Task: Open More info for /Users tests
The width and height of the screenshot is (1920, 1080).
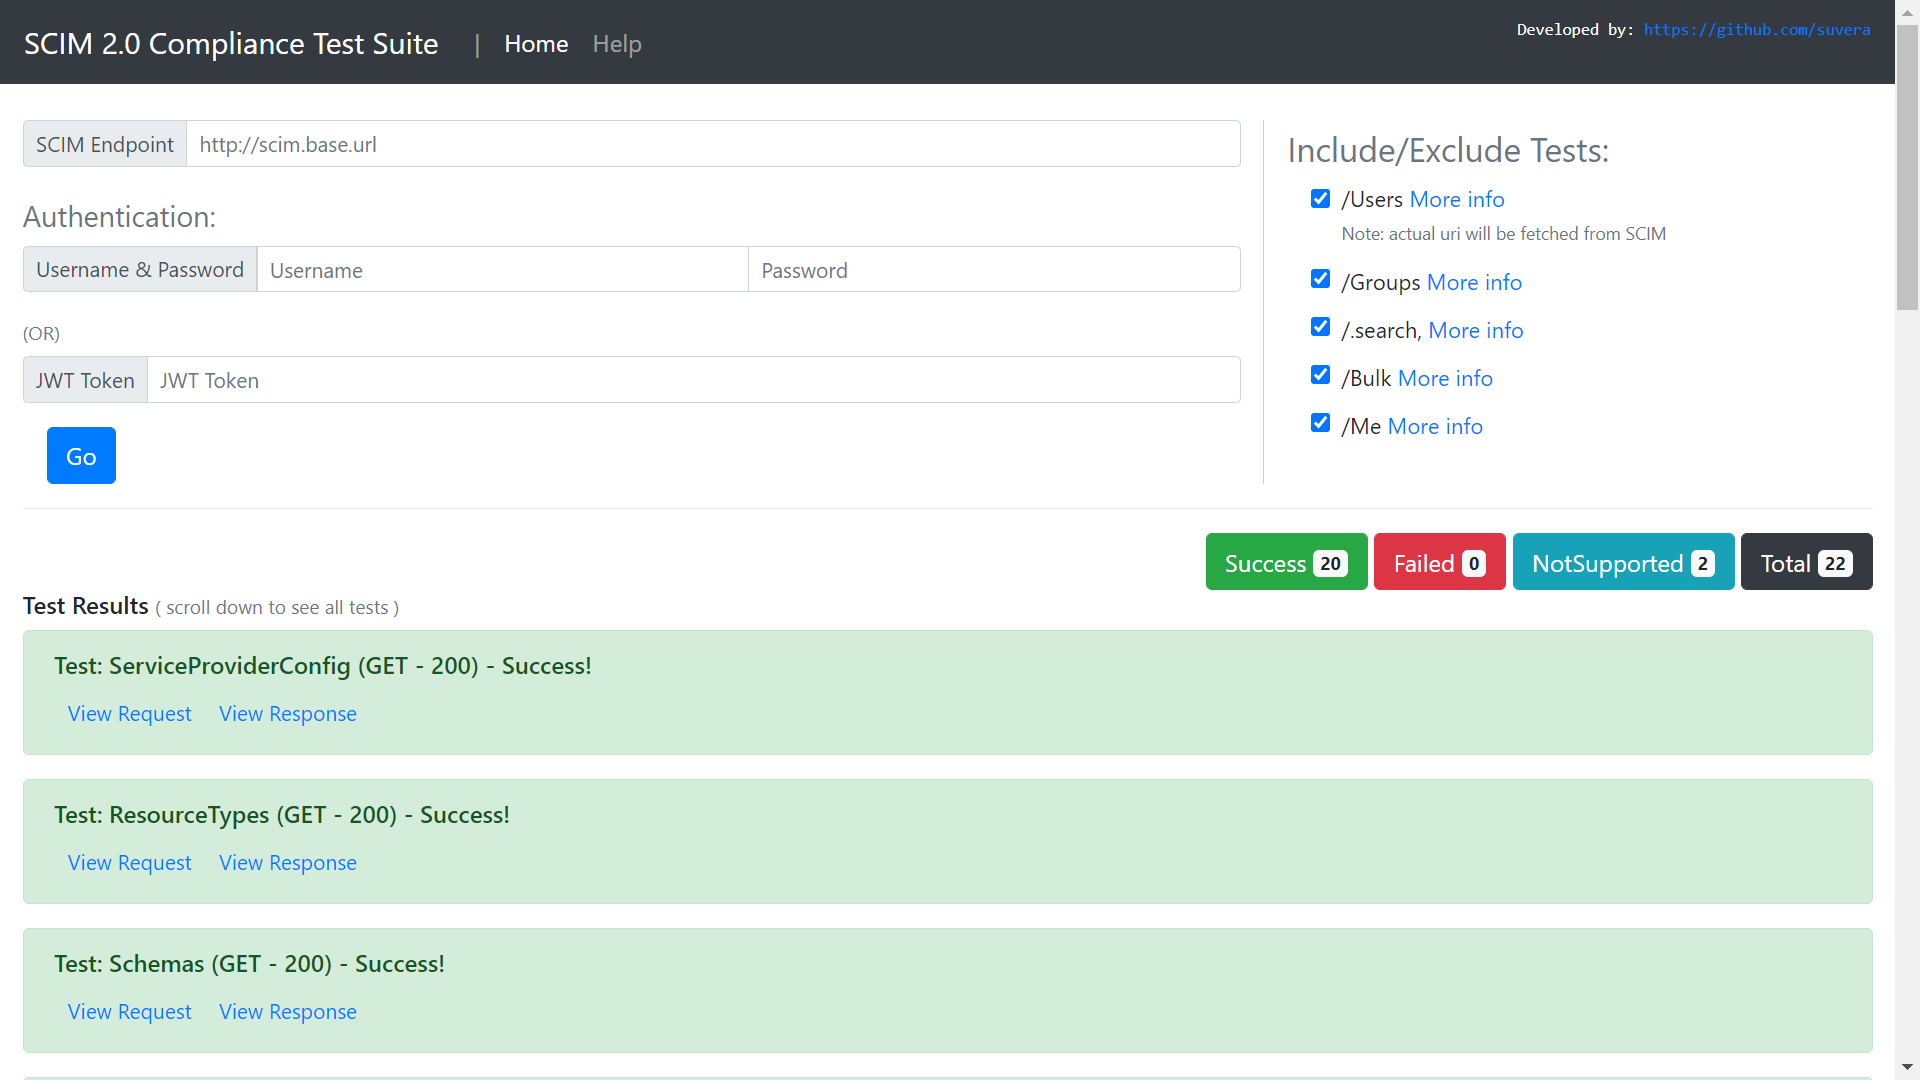Action: pos(1457,199)
